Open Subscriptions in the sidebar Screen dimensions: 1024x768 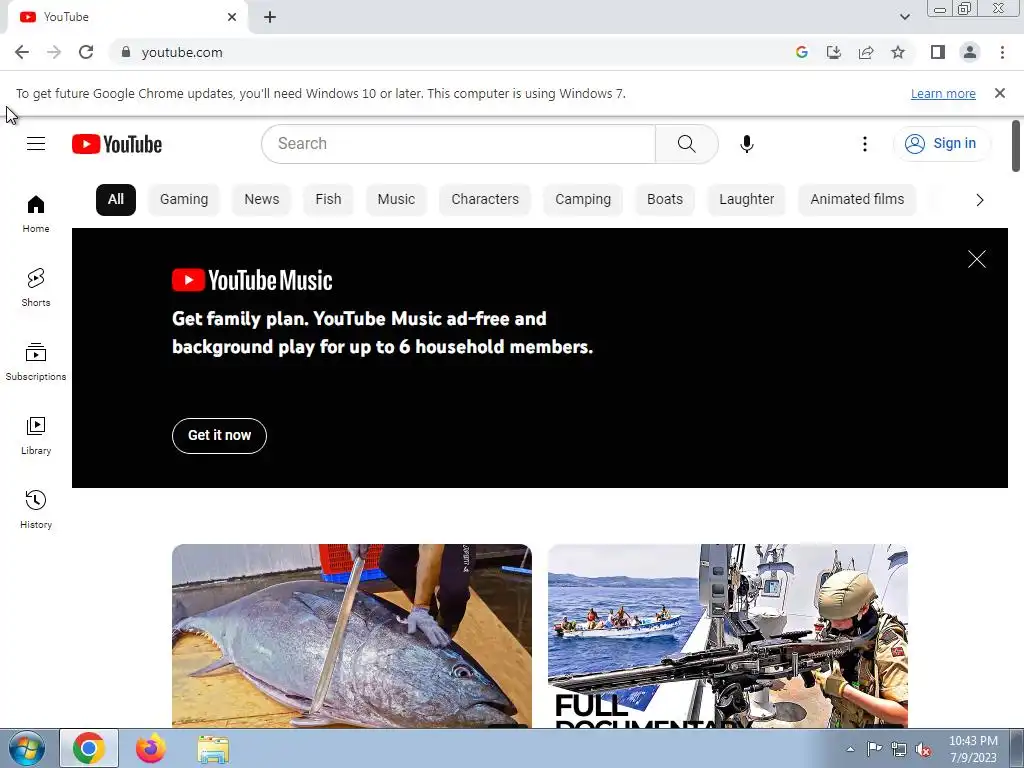tap(36, 361)
